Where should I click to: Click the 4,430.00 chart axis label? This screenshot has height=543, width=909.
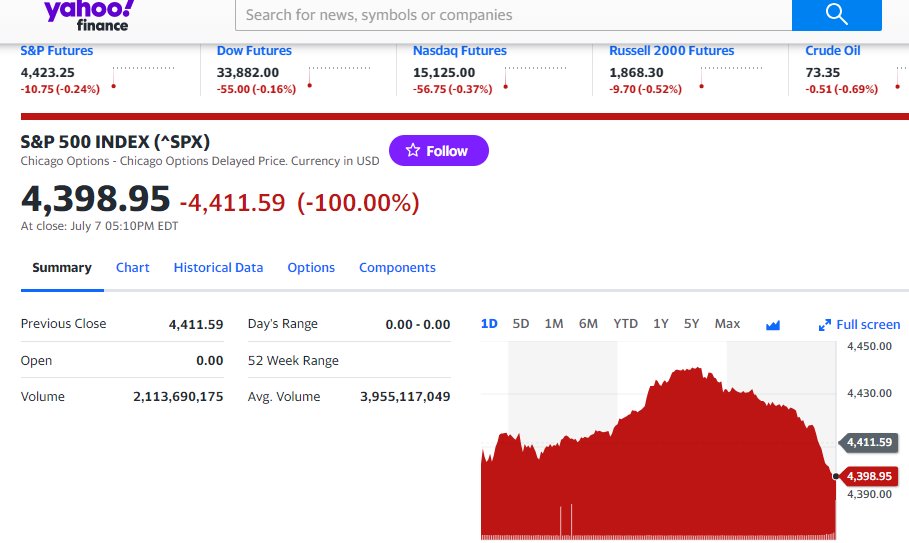(x=869, y=393)
